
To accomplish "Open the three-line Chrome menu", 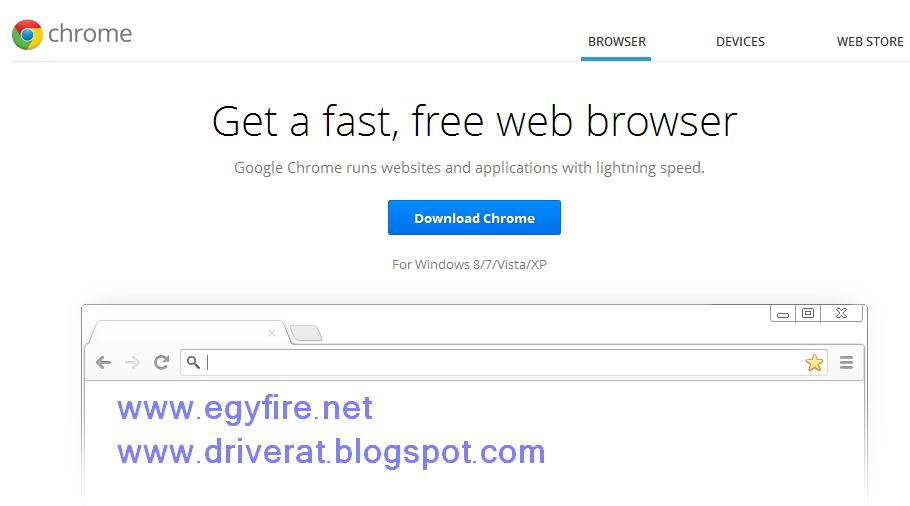I will (x=846, y=363).
